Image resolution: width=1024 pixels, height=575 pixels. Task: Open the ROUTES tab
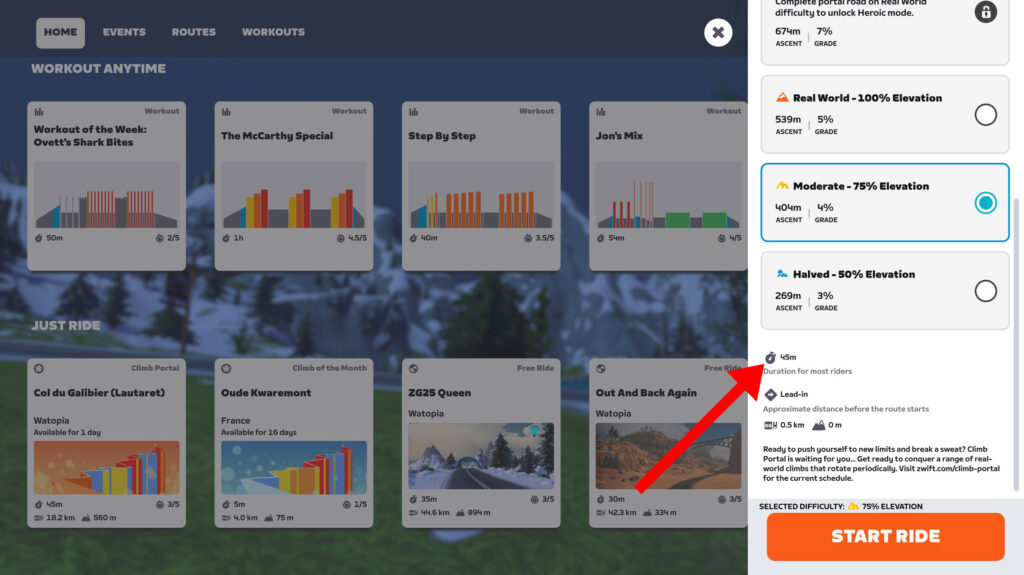[x=193, y=32]
